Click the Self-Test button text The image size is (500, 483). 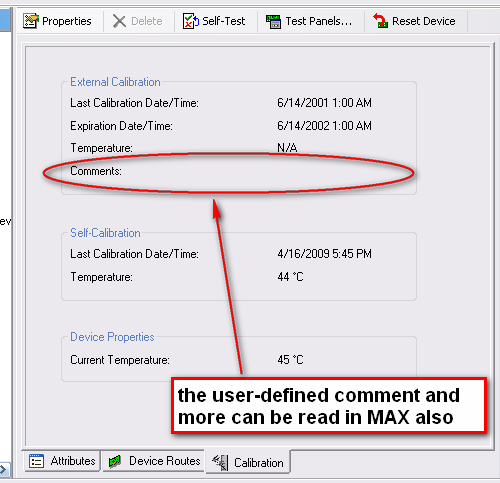pyautogui.click(x=224, y=21)
